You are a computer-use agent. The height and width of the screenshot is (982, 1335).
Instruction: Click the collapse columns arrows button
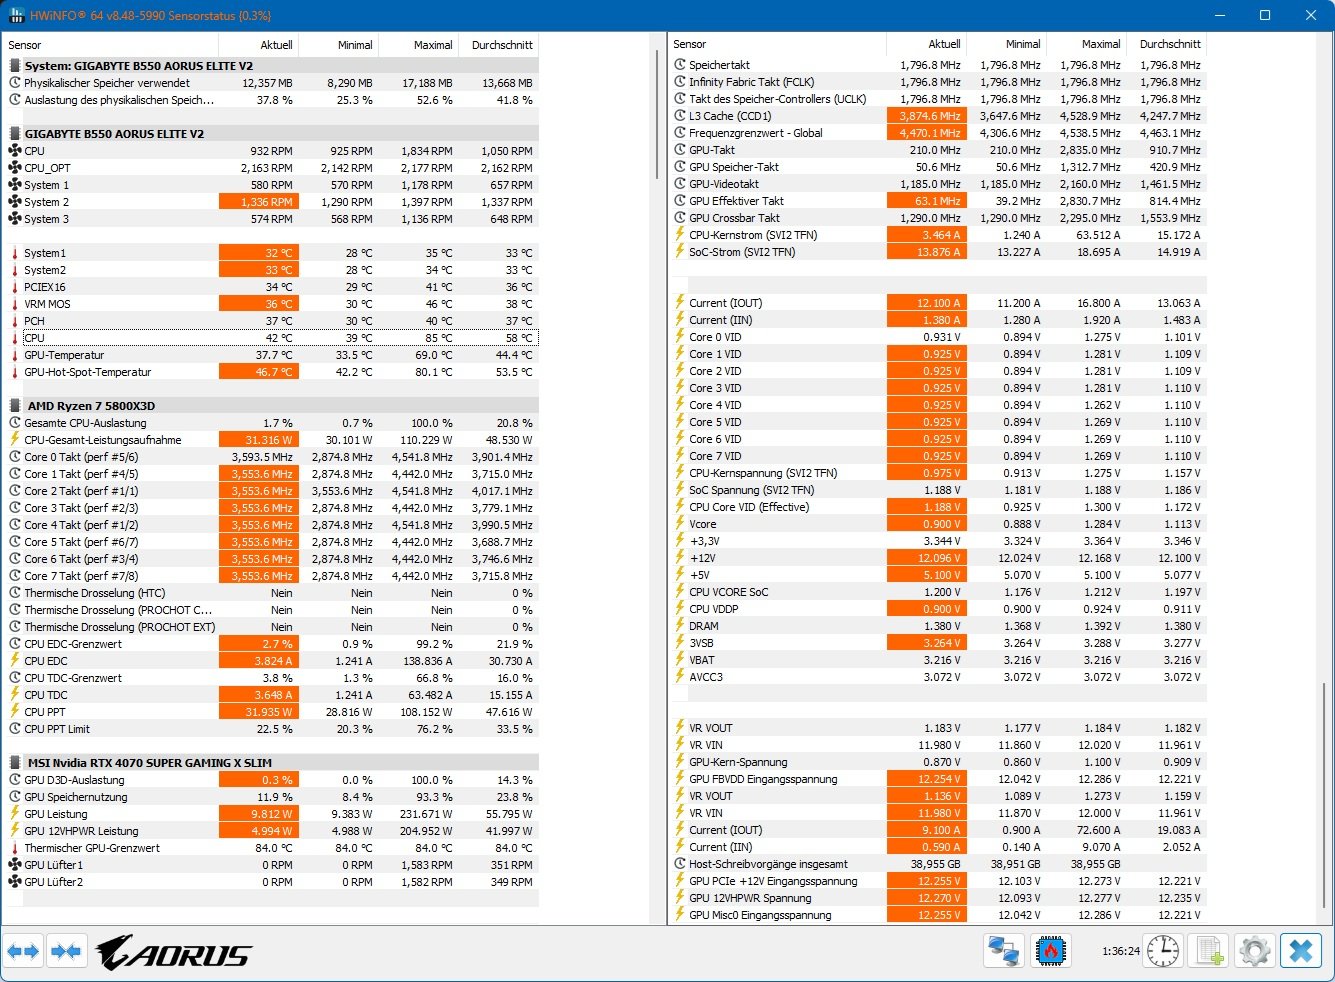(66, 951)
